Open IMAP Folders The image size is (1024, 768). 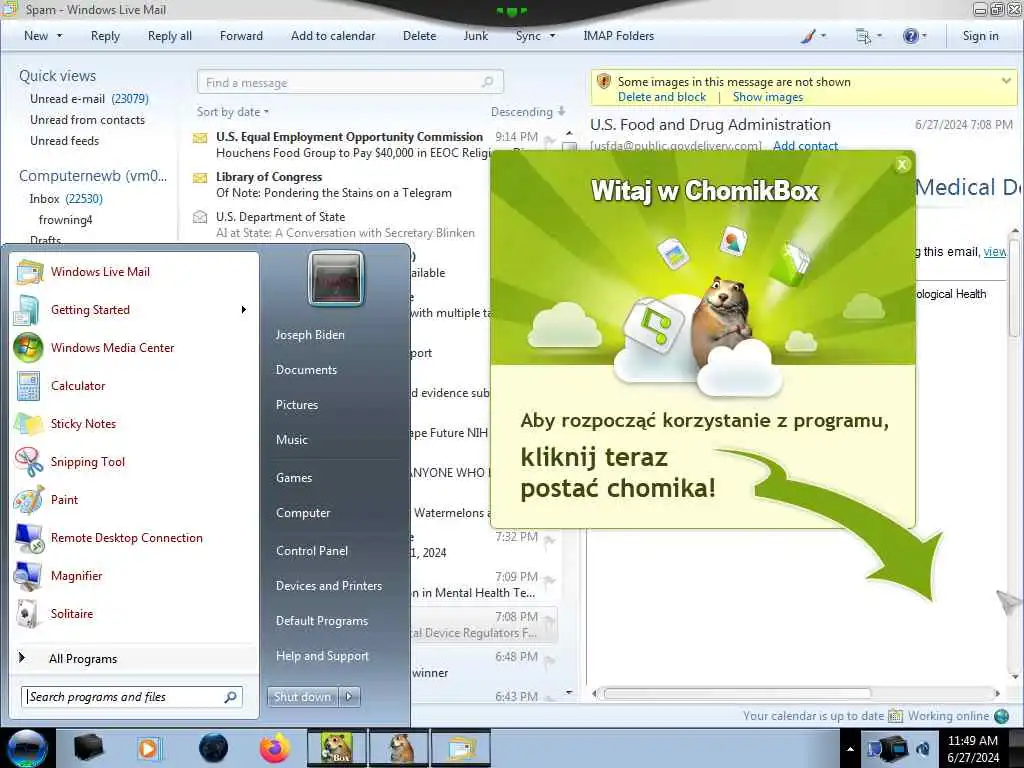tap(618, 36)
